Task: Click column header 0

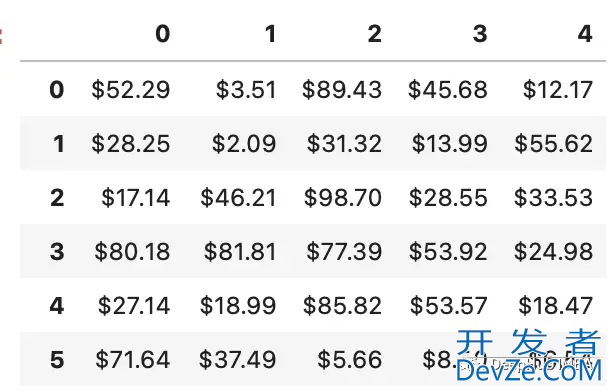Action: click(x=163, y=34)
